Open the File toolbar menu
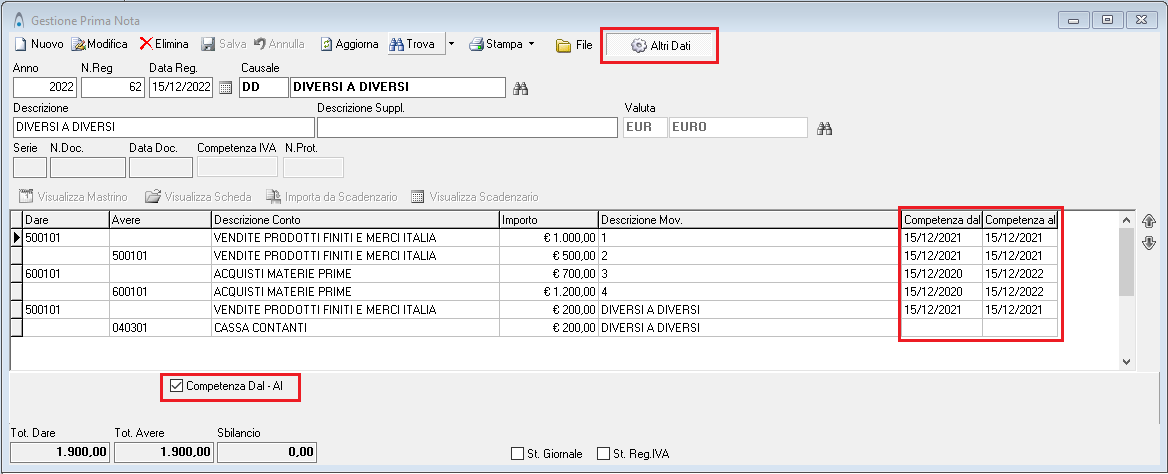This screenshot has width=1168, height=474. (574, 45)
